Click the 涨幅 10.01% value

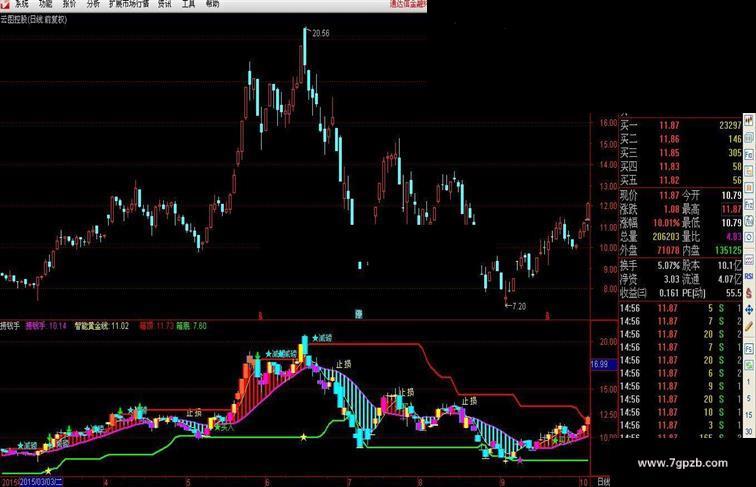tap(666, 223)
